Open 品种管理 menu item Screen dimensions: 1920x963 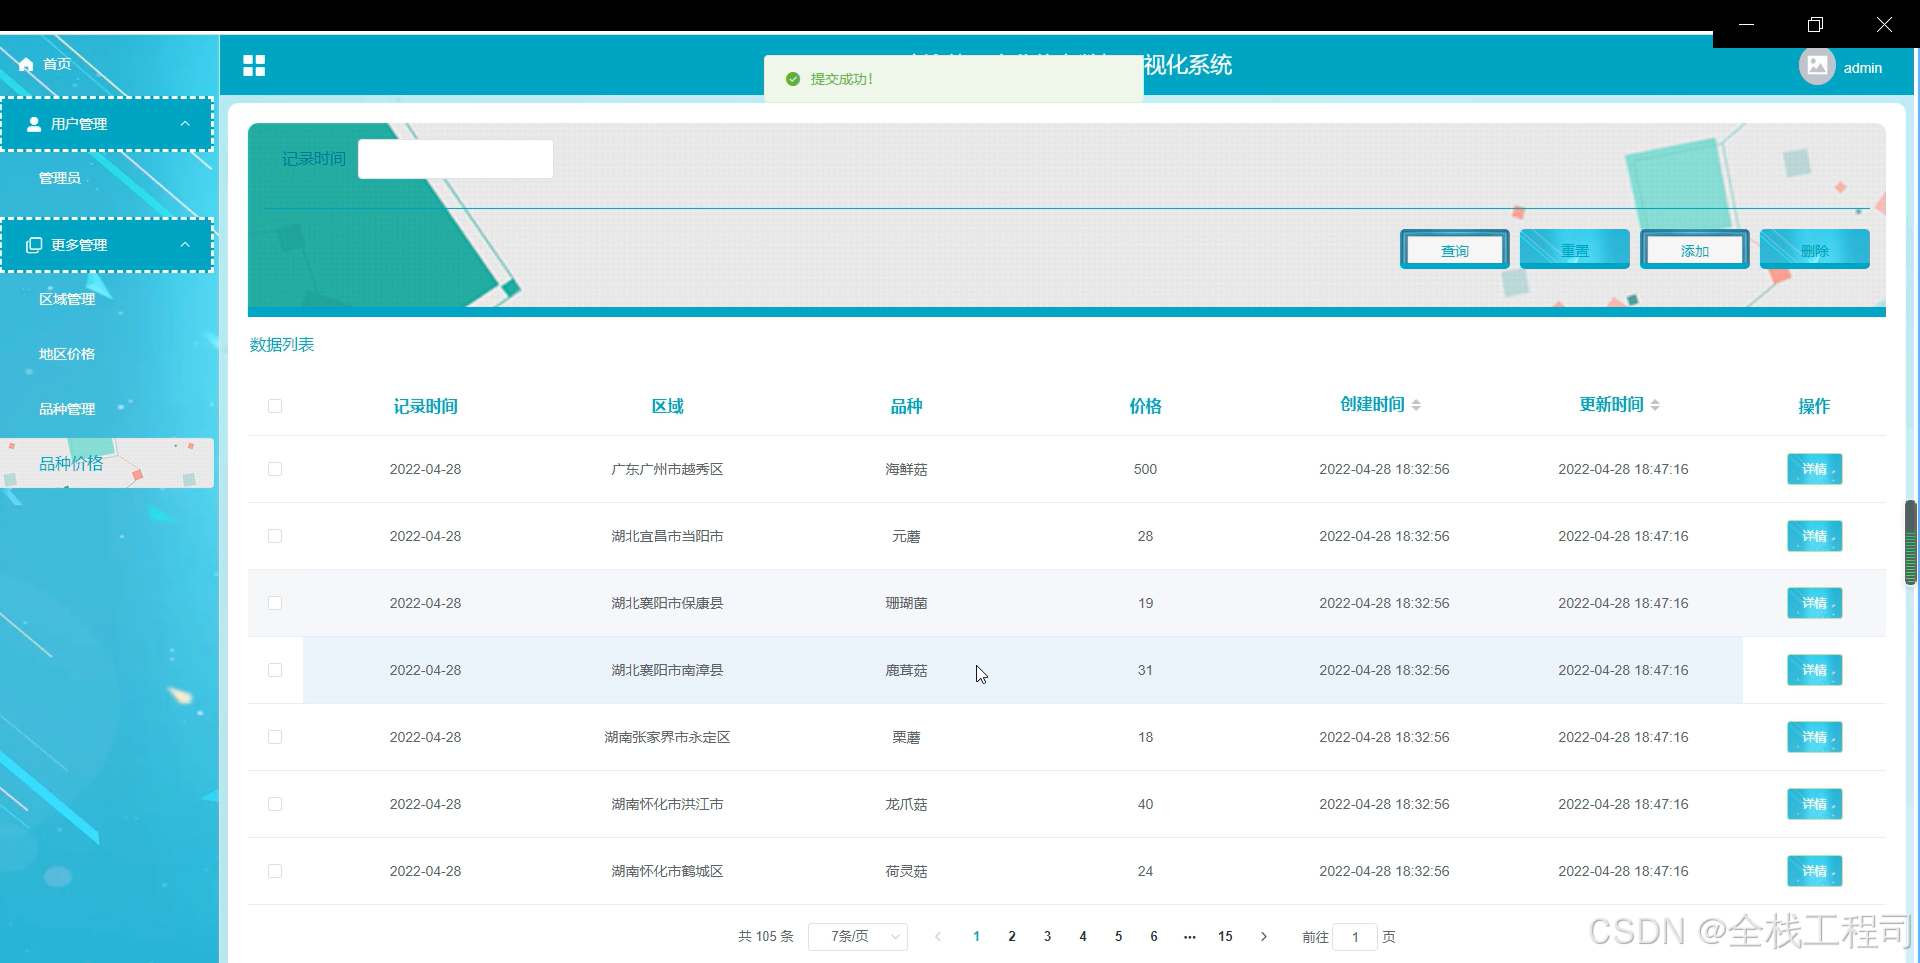tap(67, 409)
